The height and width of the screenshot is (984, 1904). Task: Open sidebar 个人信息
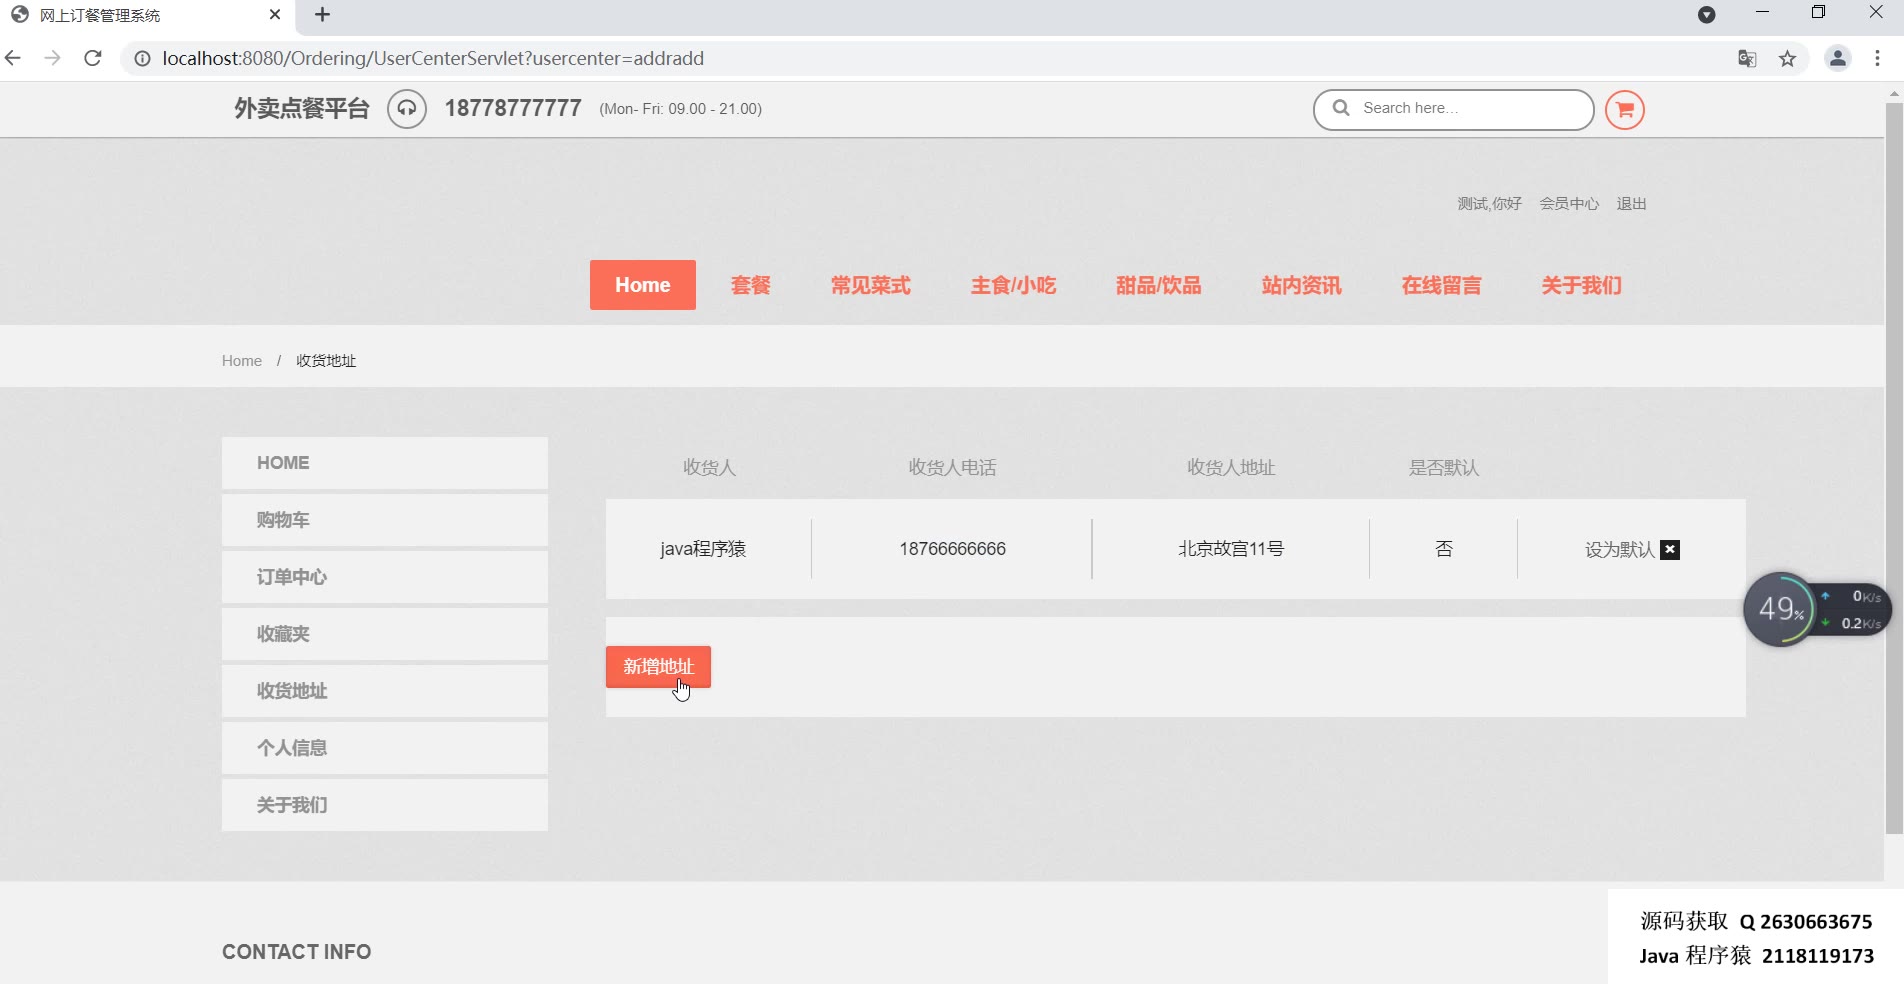pos(385,748)
